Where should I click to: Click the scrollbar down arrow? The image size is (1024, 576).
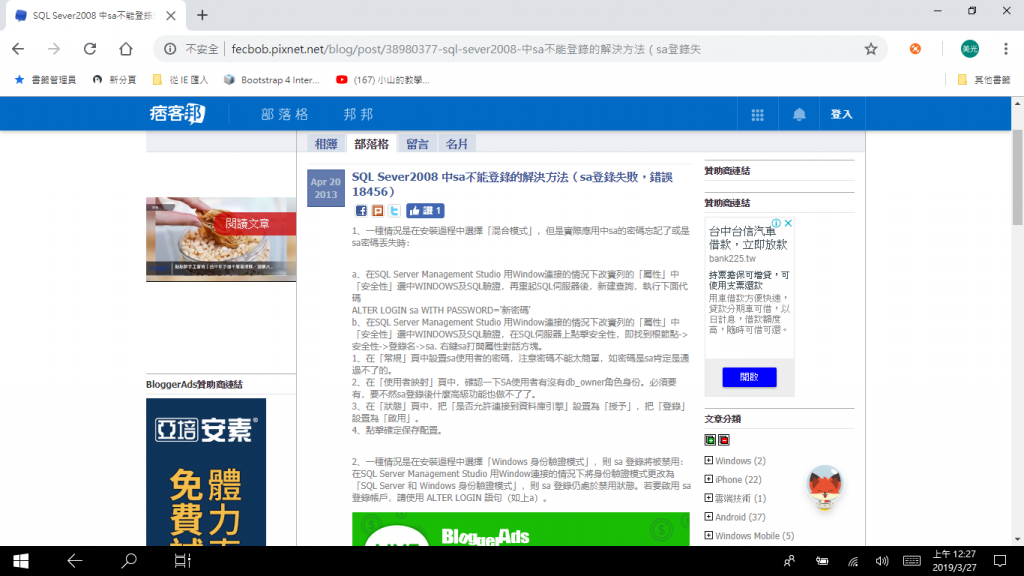pos(1017,539)
